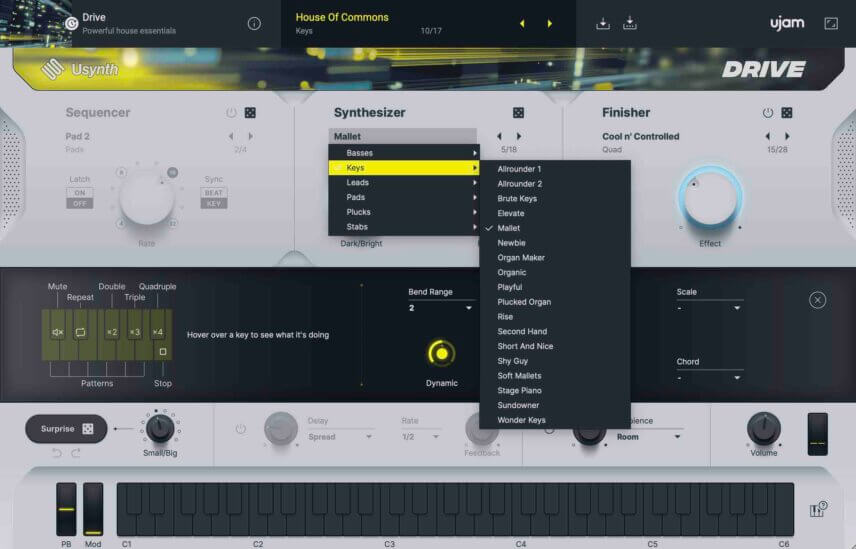This screenshot has width=856, height=549.
Task: Click the Mute key icon
Action: tap(57, 332)
